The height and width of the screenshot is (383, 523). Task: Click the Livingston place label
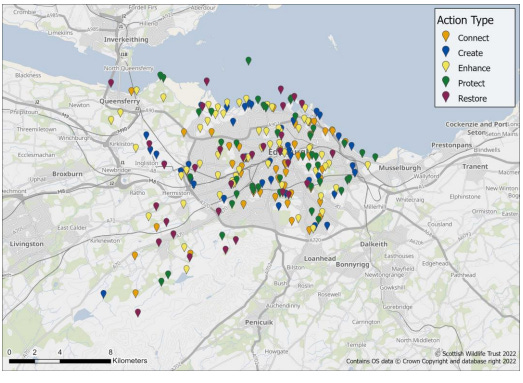27,244
